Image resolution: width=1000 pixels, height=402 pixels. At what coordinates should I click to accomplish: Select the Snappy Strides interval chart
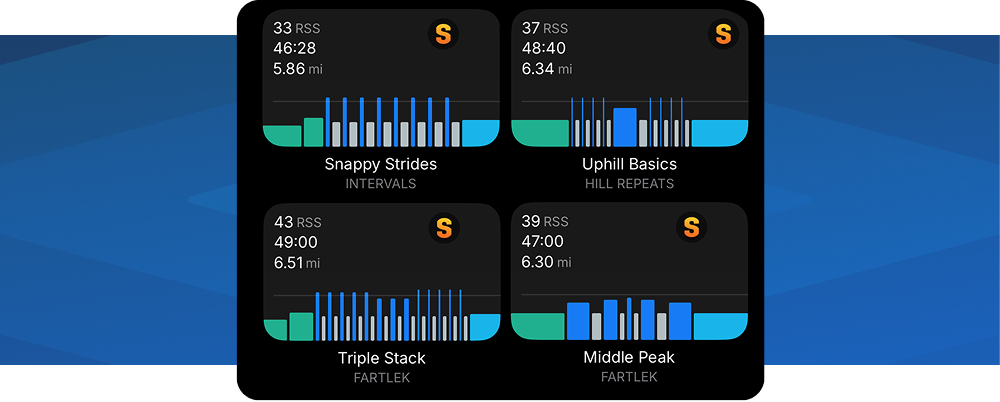click(x=381, y=121)
